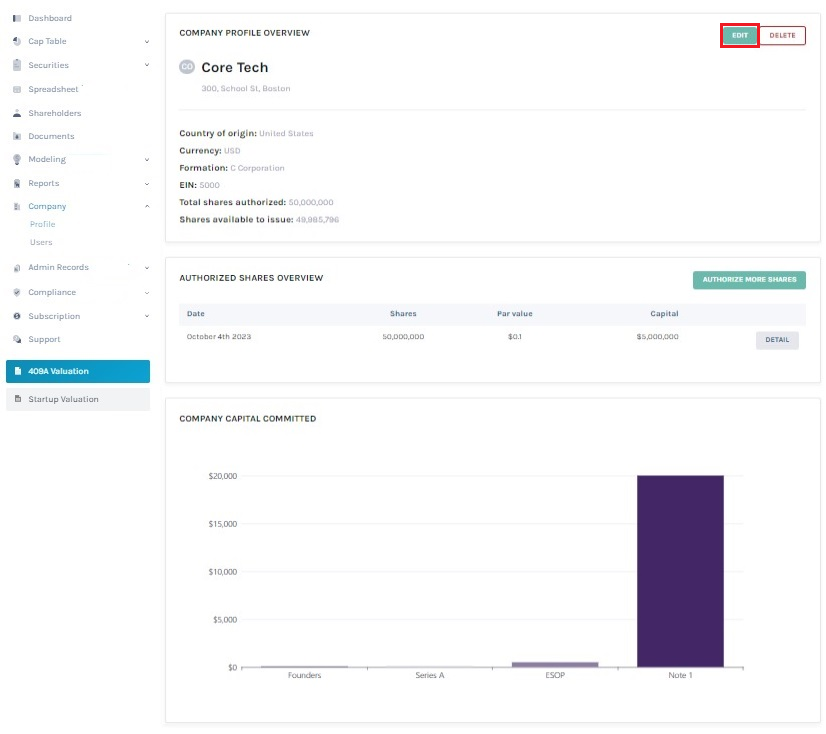Click the Shareholders person icon
The height and width of the screenshot is (734, 826).
click(x=17, y=113)
